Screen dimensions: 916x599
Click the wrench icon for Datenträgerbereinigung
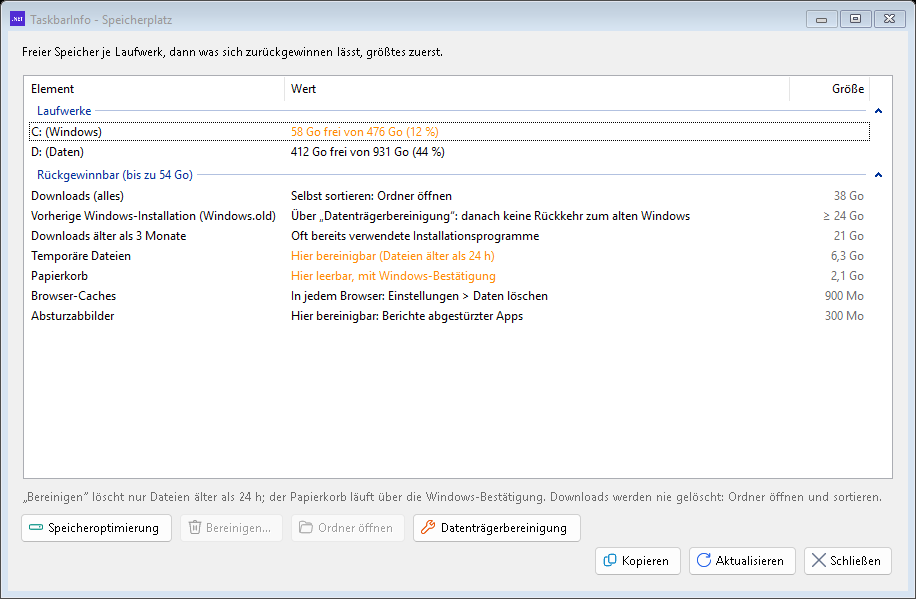pos(428,528)
